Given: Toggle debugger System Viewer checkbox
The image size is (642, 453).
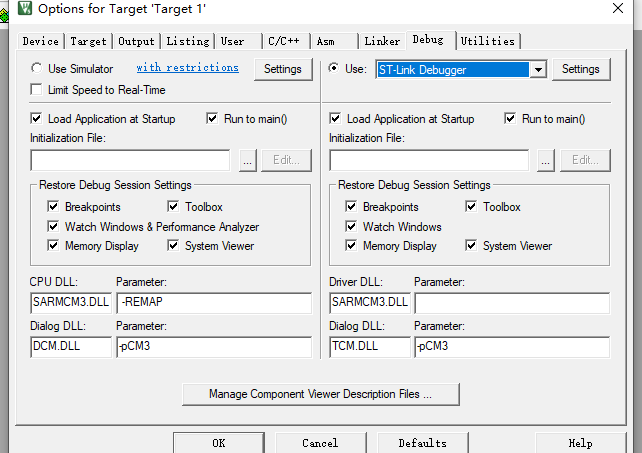Looking at the screenshot, I should pos(471,246).
